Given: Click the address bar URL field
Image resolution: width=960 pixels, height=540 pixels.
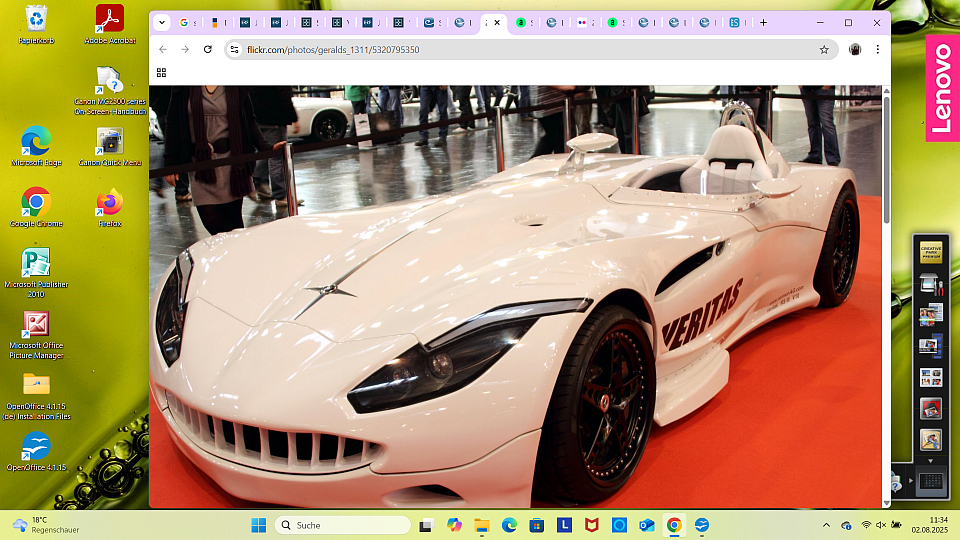Looking at the screenshot, I should [x=530, y=50].
